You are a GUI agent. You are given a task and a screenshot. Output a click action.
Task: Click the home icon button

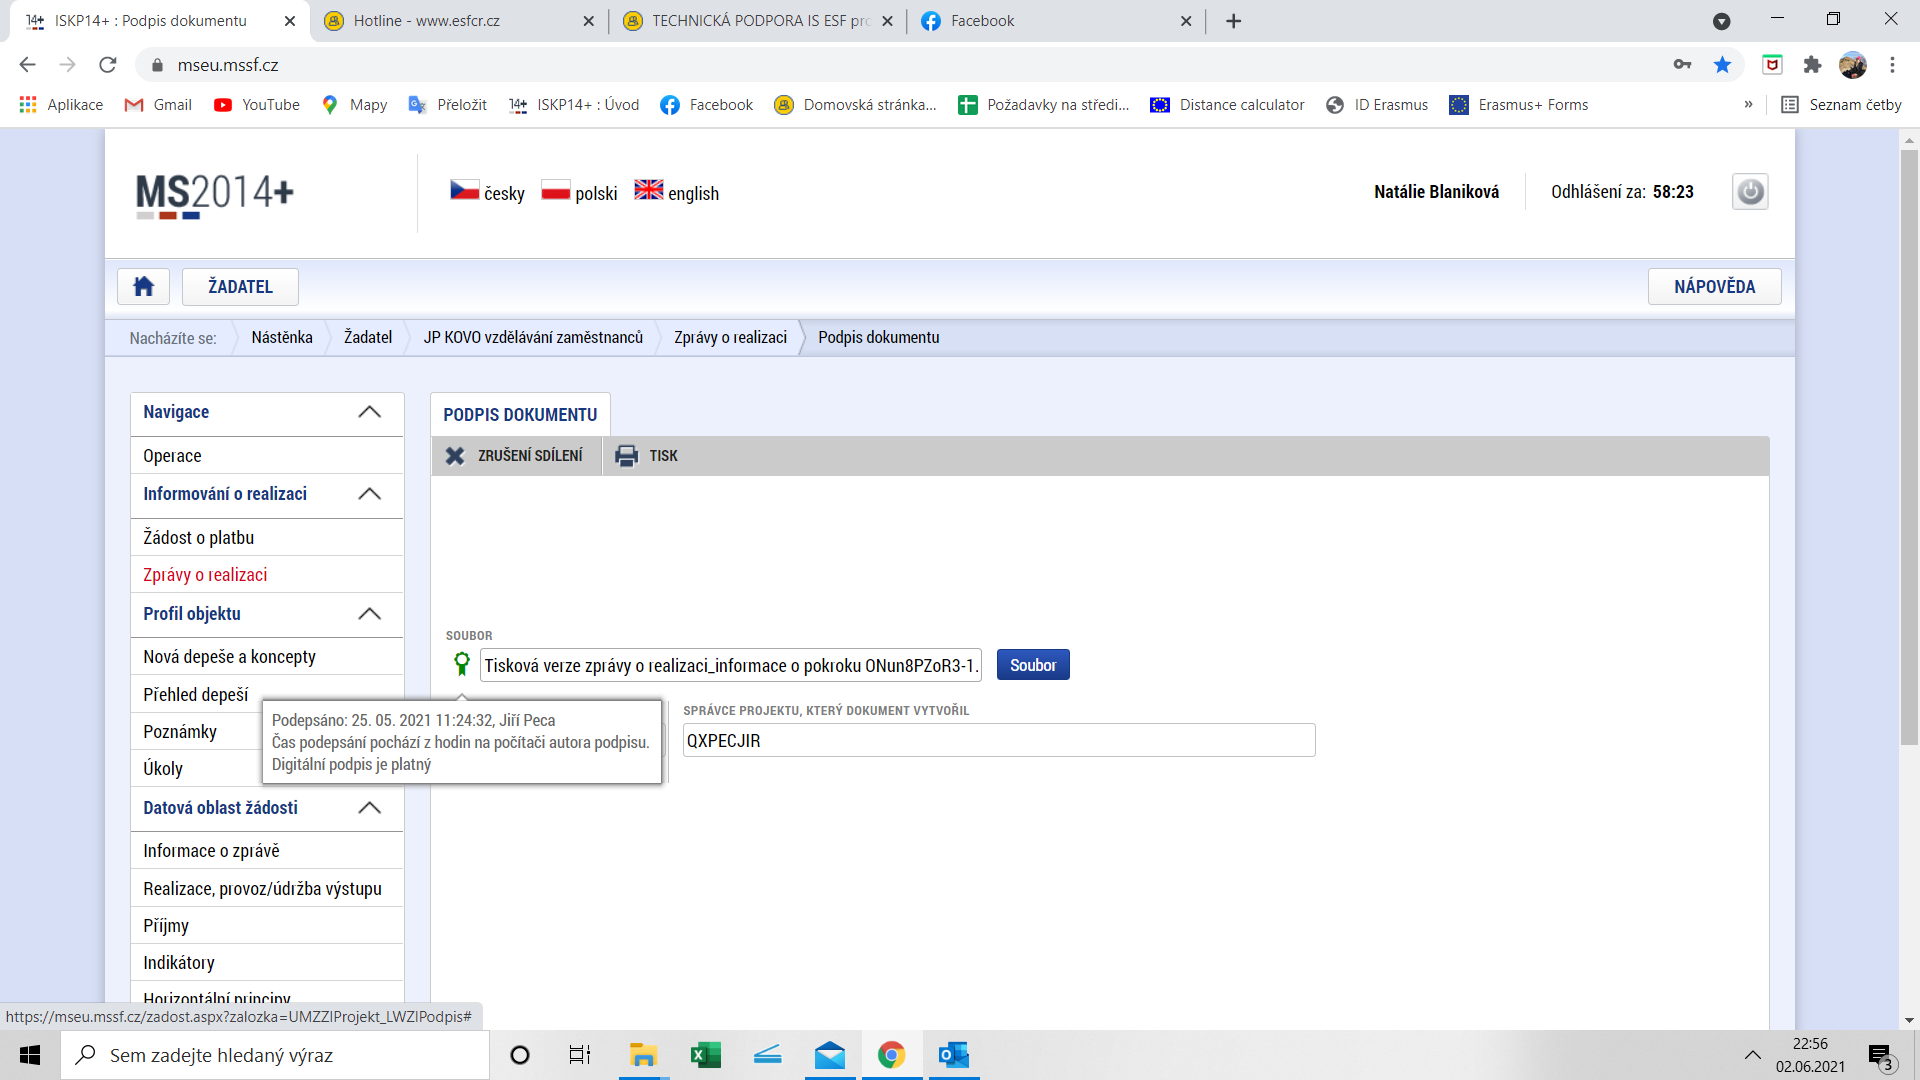click(143, 287)
